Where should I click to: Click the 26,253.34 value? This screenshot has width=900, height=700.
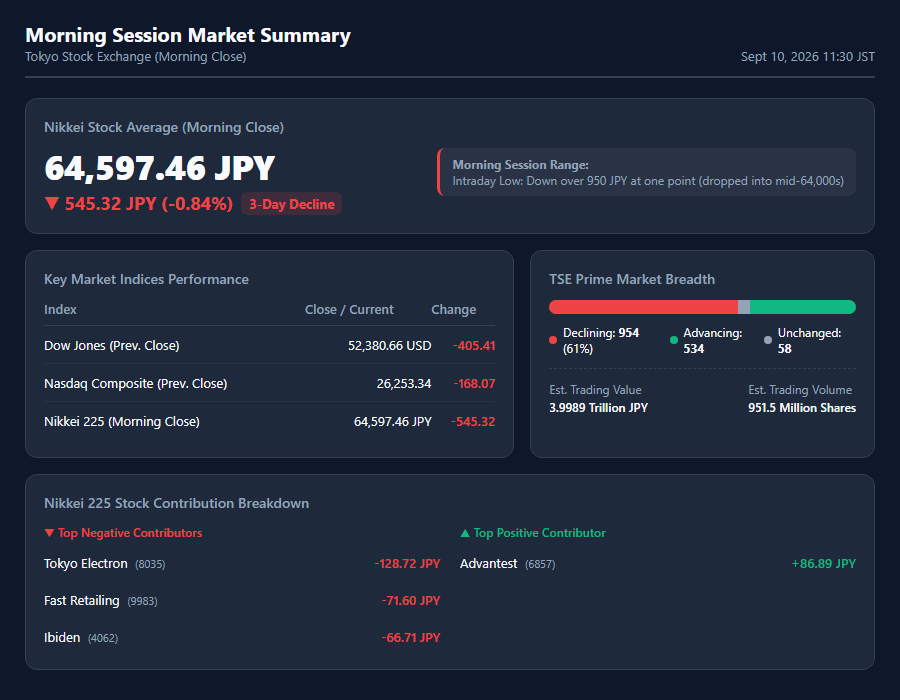(404, 383)
